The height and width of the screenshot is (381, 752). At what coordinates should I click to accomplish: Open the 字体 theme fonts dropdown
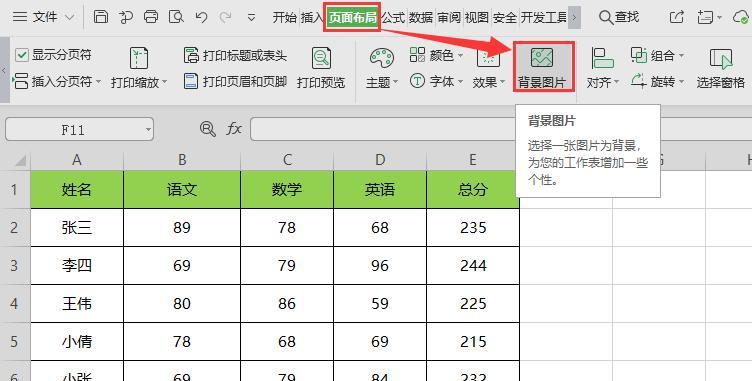[x=436, y=81]
